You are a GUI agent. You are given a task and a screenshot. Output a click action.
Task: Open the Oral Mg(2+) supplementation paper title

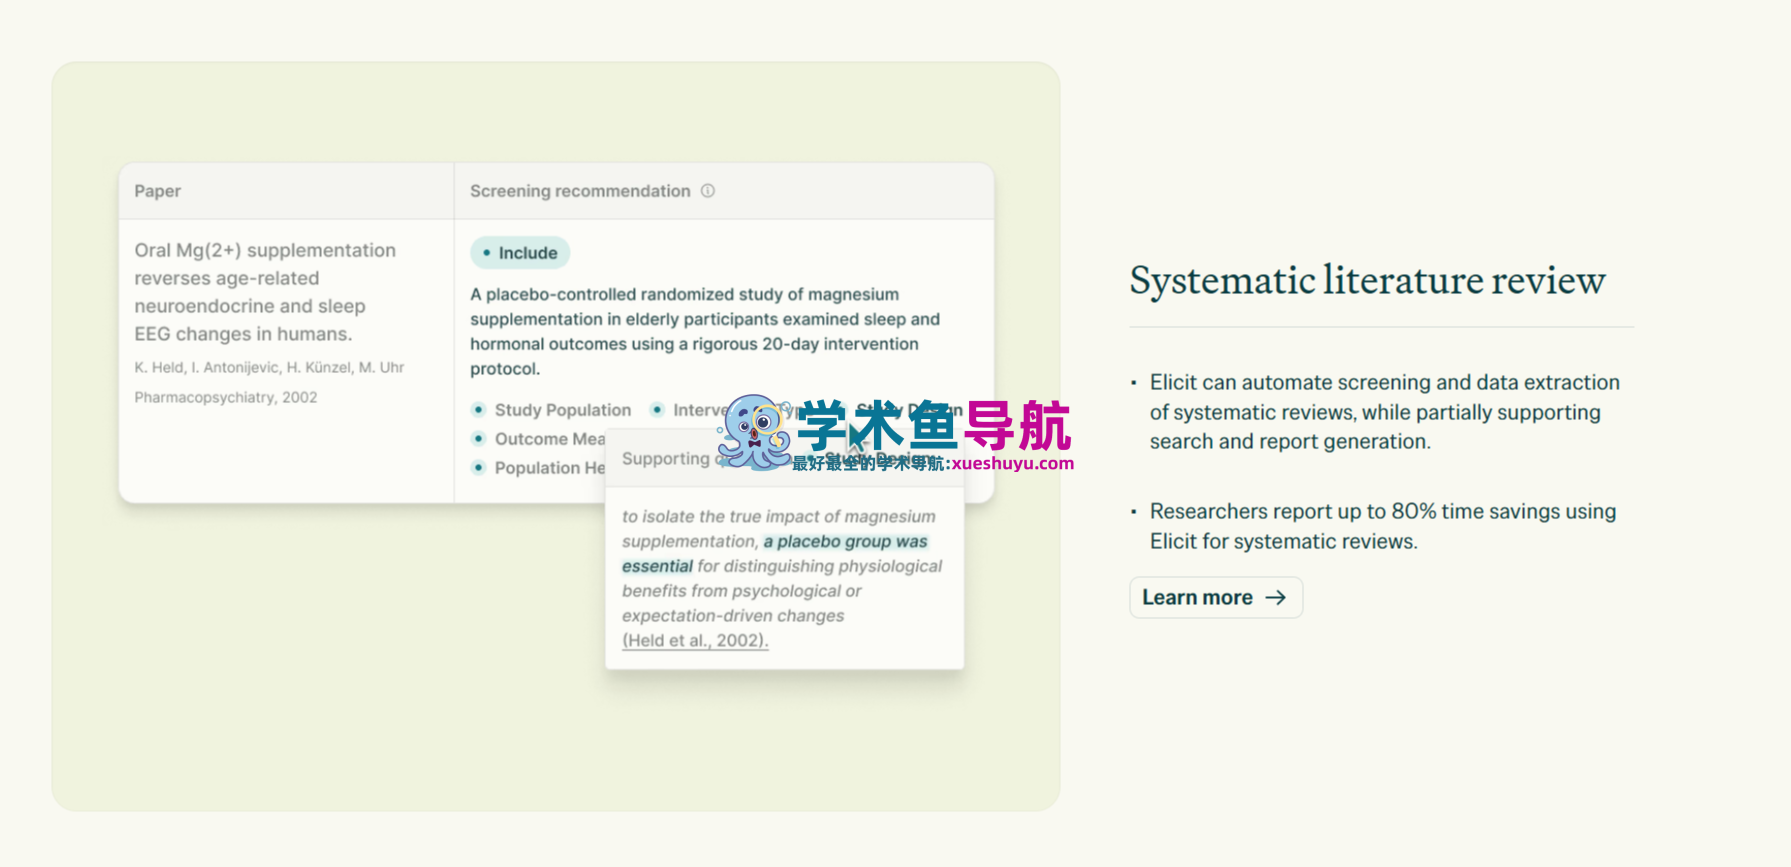tap(264, 292)
